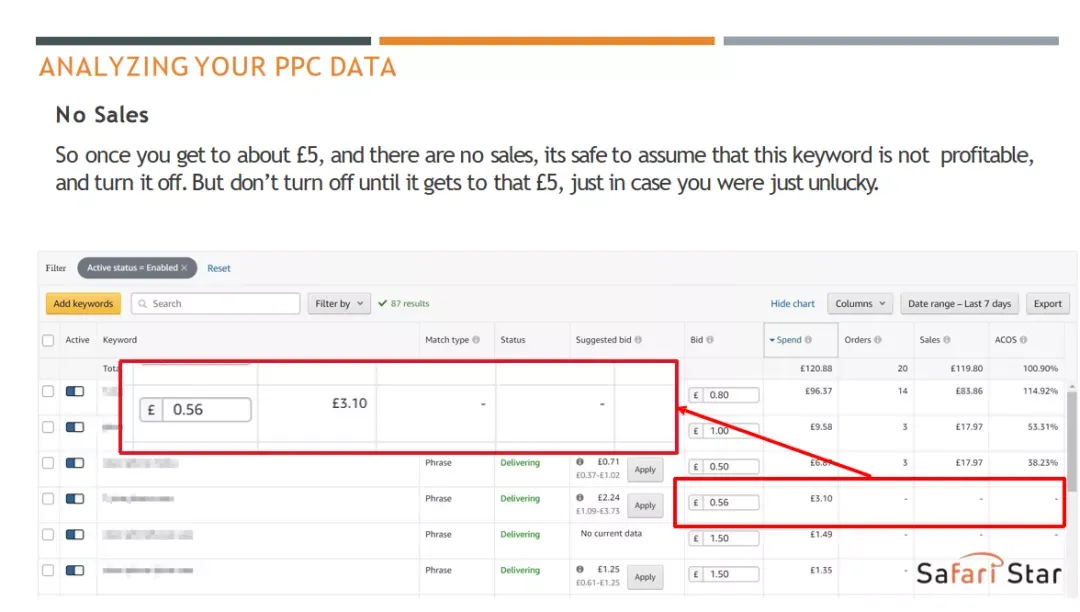Open the Filter by dropdown

[x=339, y=304]
